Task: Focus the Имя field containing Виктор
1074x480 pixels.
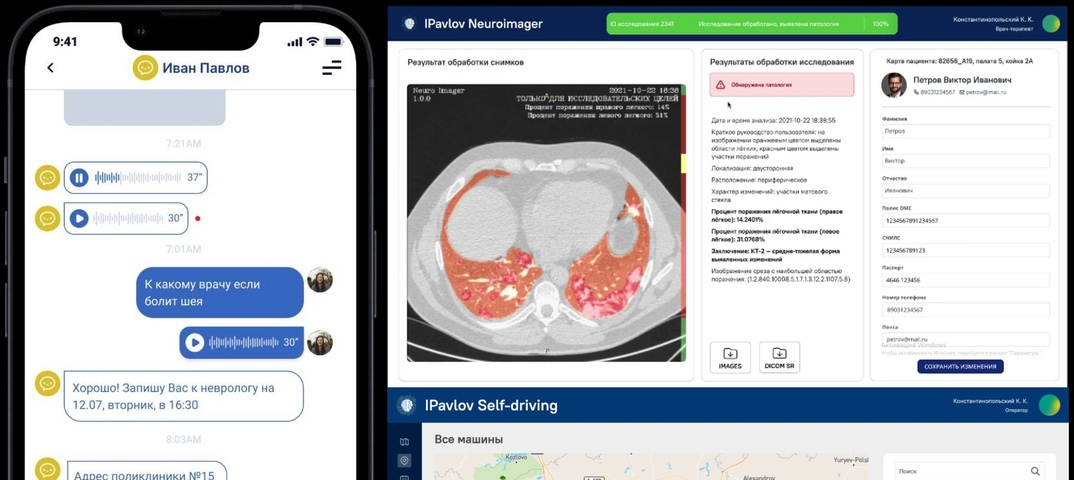Action: coord(965,161)
